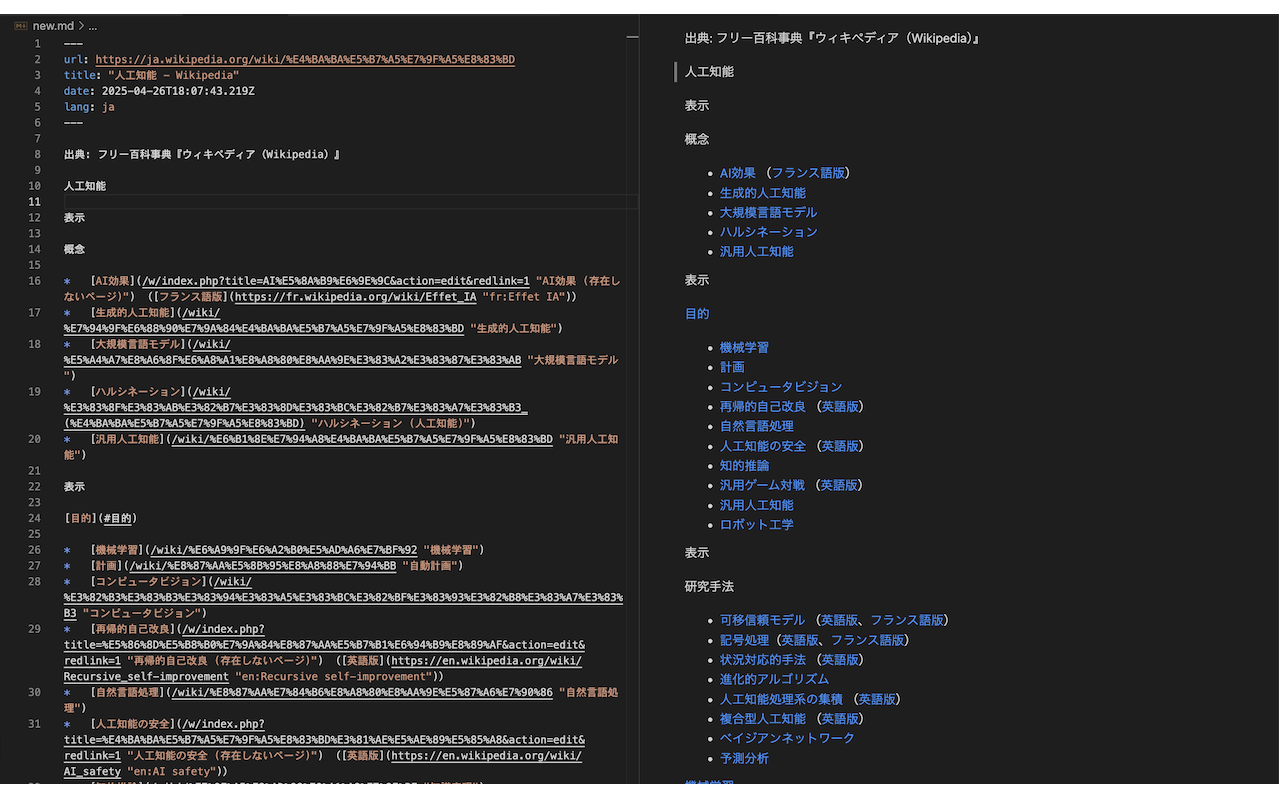Click line number 24 in editor gutter
Image resolution: width=1280 pixels, height=800 pixels.
click(35, 518)
